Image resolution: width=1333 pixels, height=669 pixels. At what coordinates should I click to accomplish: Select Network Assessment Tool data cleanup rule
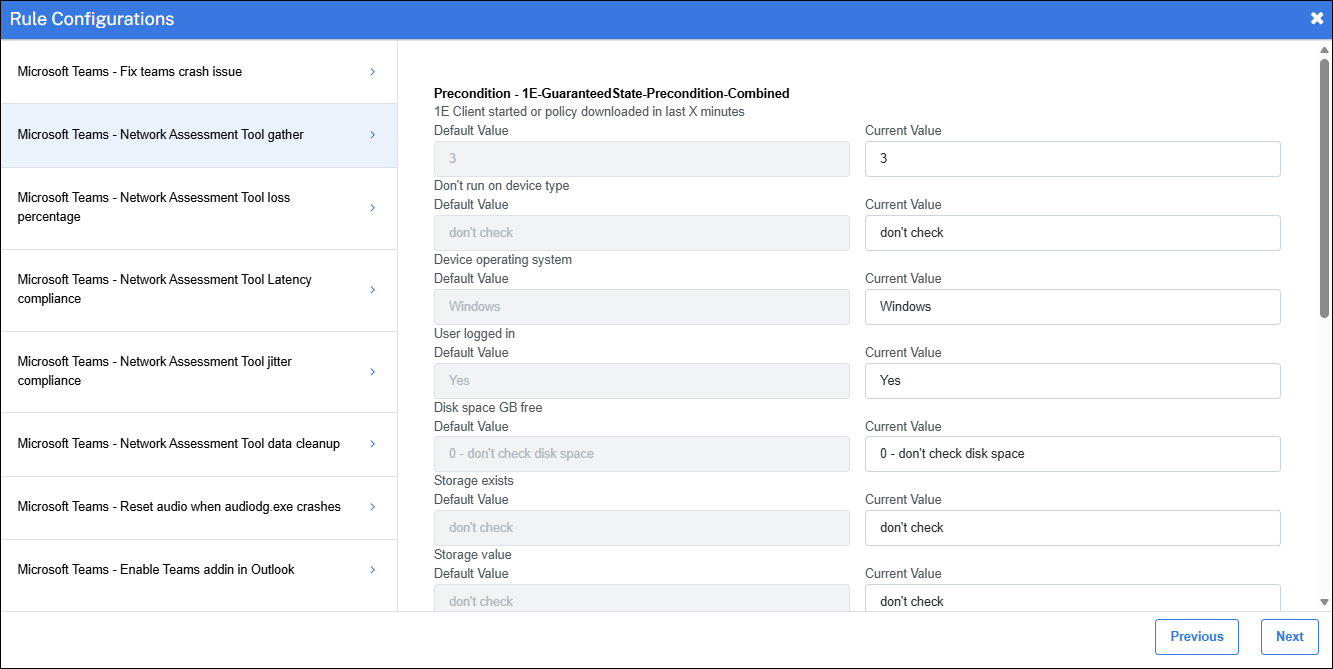click(x=179, y=444)
